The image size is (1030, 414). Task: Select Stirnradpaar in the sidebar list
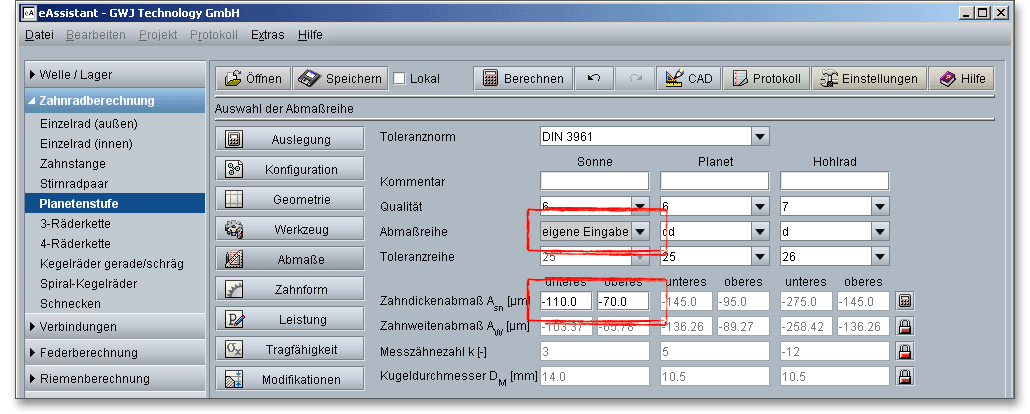click(74, 184)
